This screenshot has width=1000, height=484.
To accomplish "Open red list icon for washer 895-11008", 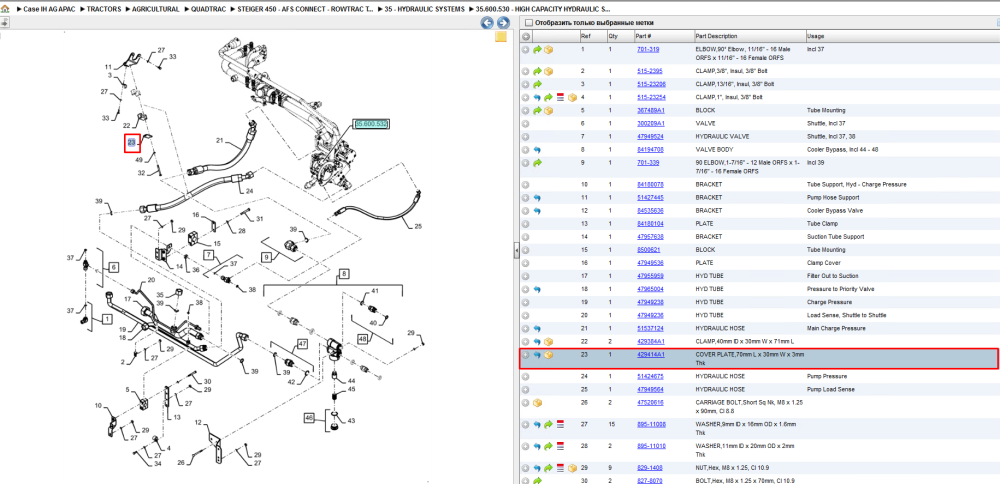I will pos(561,424).
